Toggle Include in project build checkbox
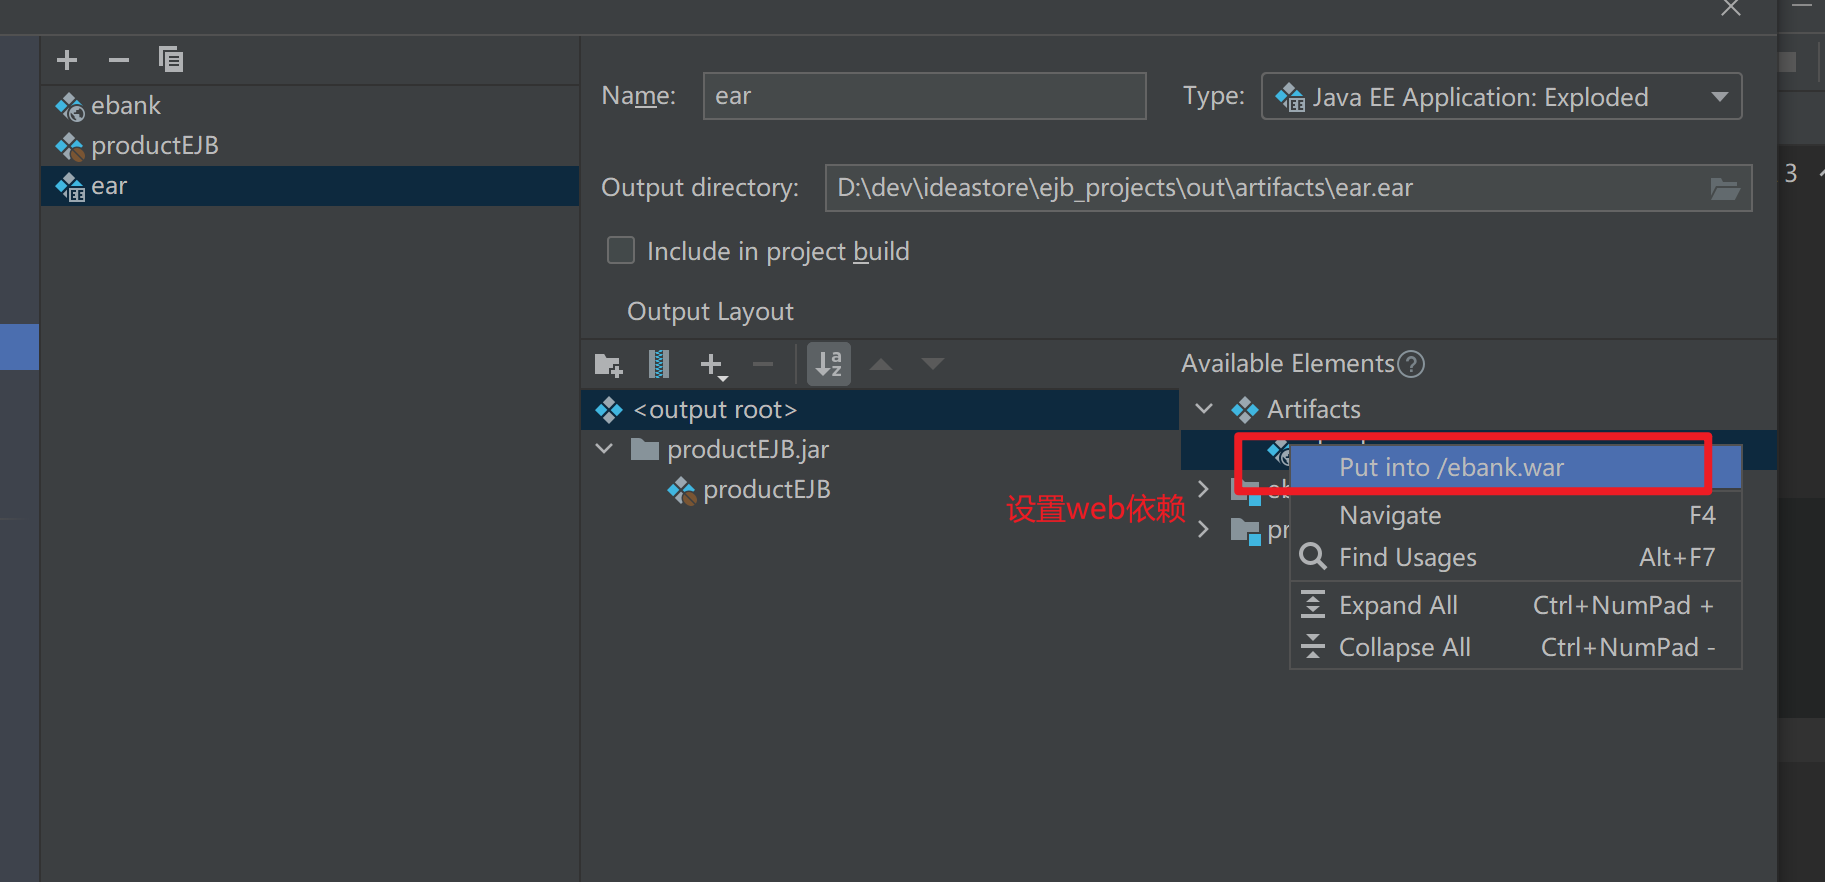The width and height of the screenshot is (1825, 882). point(621,250)
